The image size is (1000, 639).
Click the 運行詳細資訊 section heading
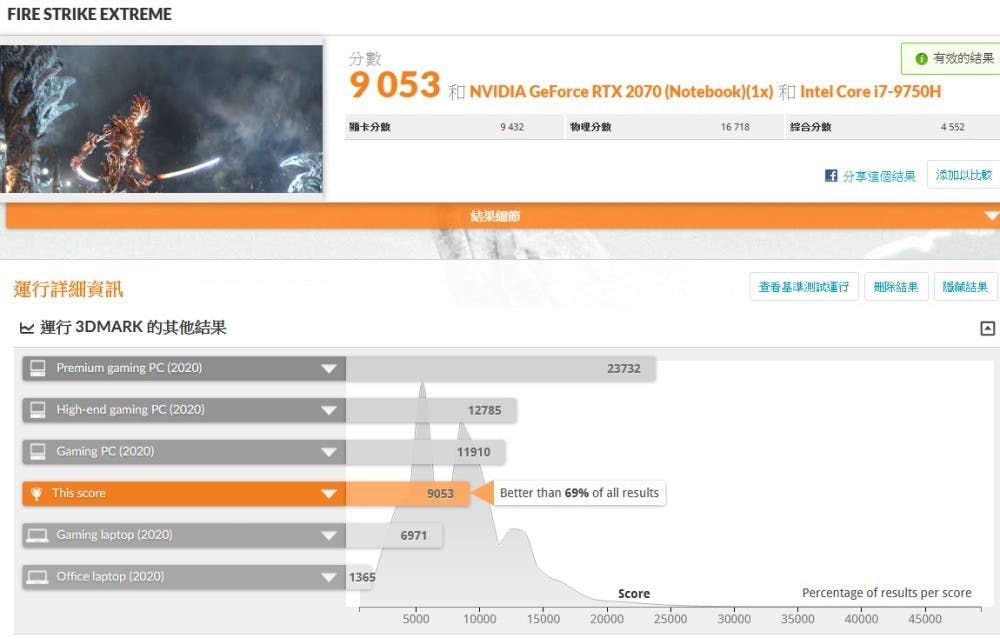[68, 290]
